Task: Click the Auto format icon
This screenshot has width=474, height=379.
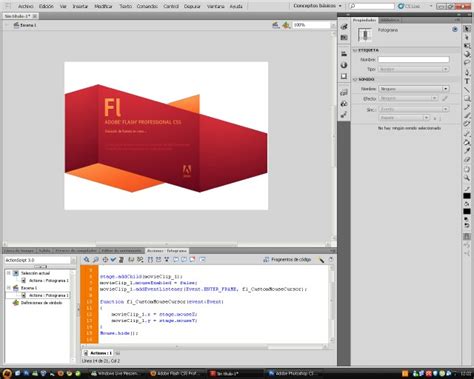Action: [x=121, y=259]
